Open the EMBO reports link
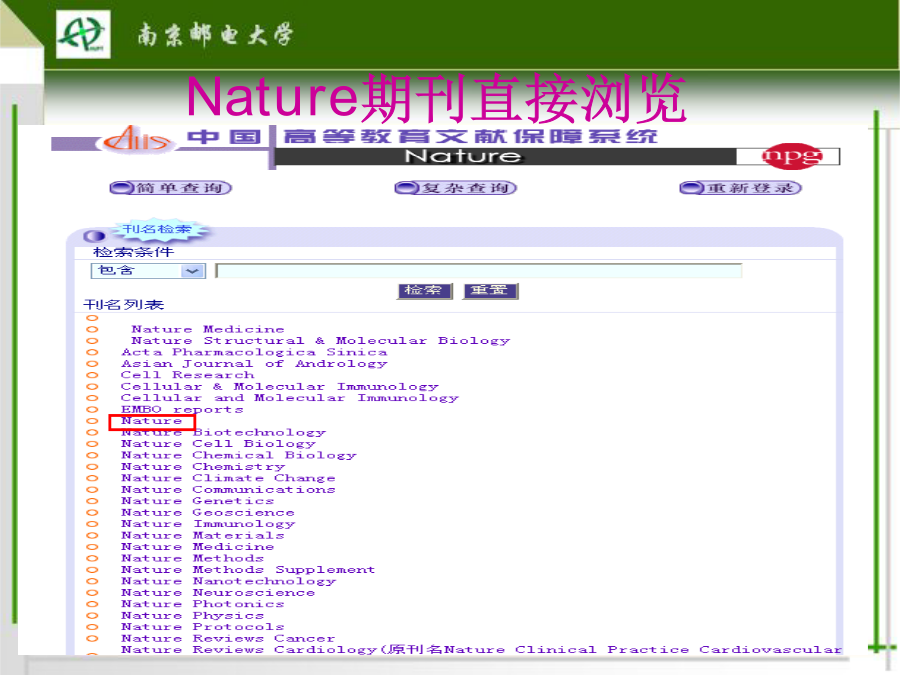Screen dimensions: 900x675 coord(183,410)
